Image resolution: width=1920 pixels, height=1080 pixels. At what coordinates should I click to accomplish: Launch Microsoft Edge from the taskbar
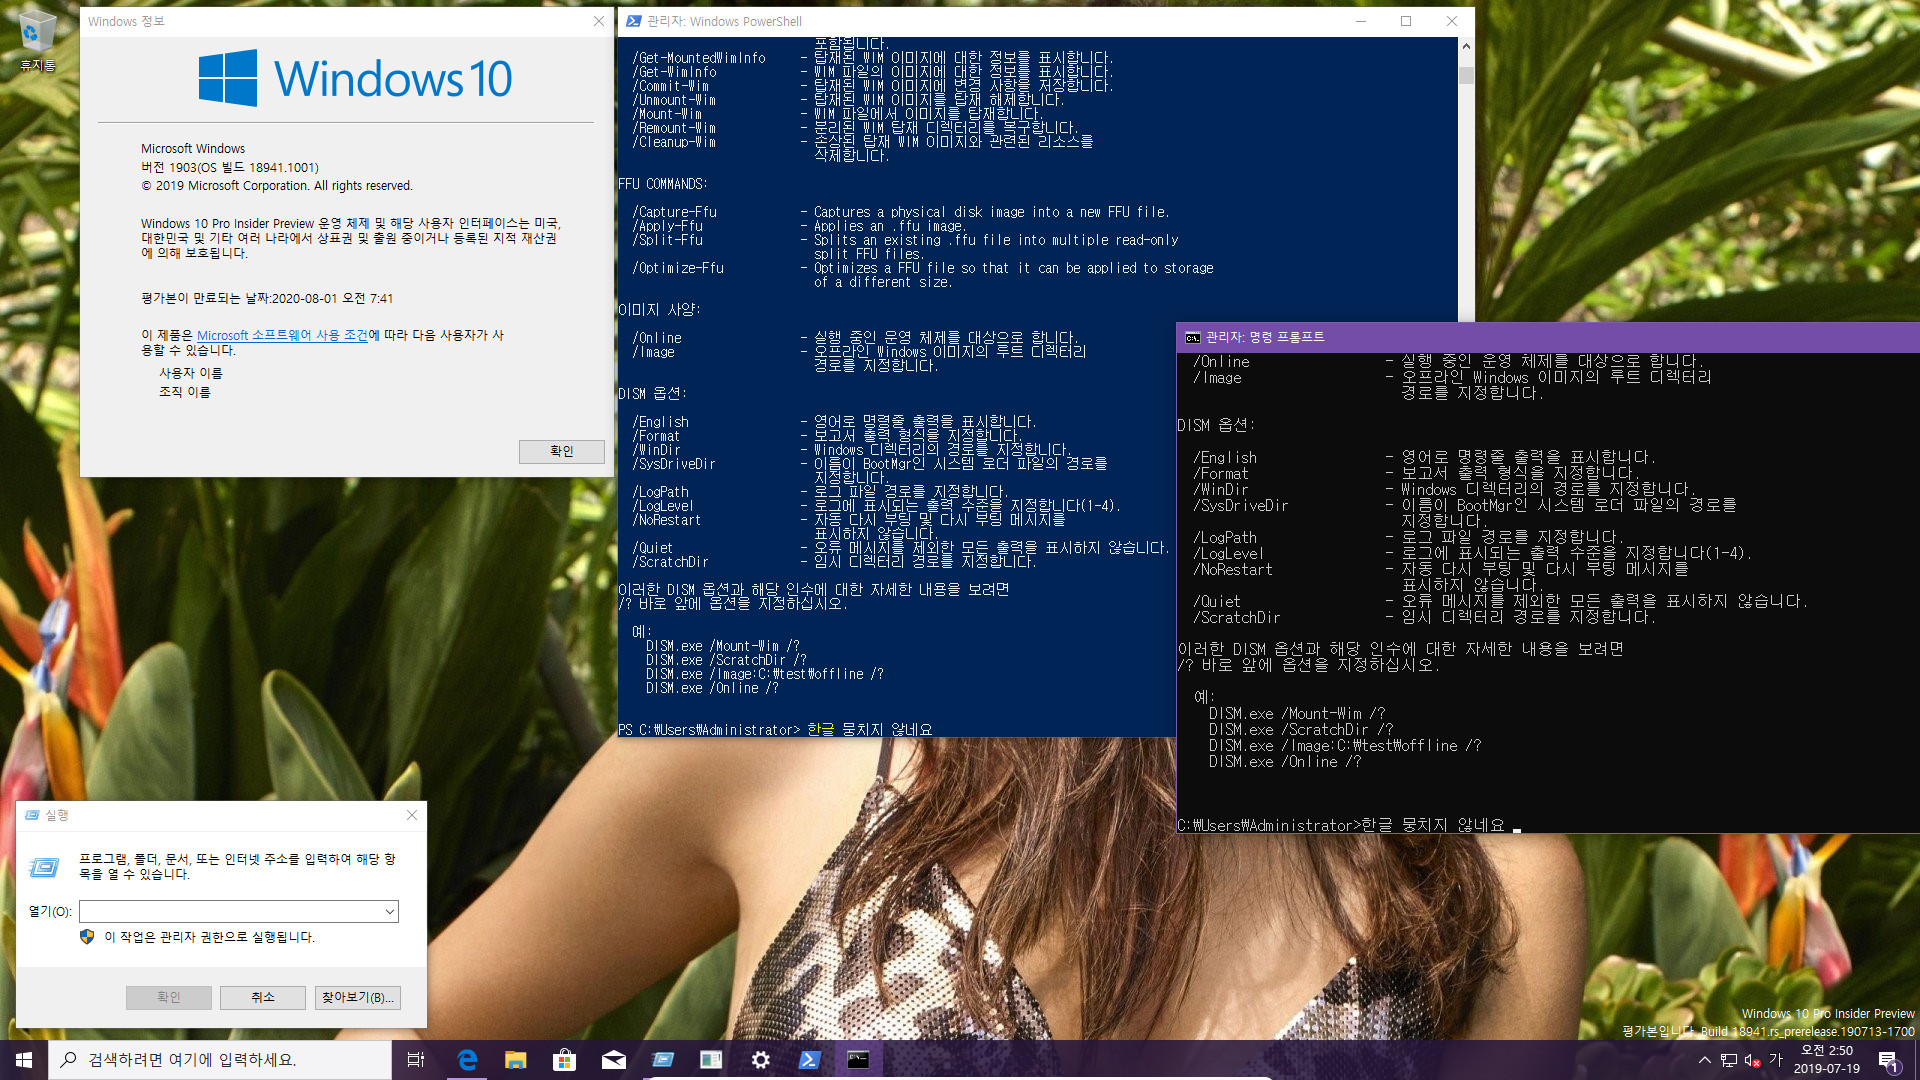coord(467,1060)
